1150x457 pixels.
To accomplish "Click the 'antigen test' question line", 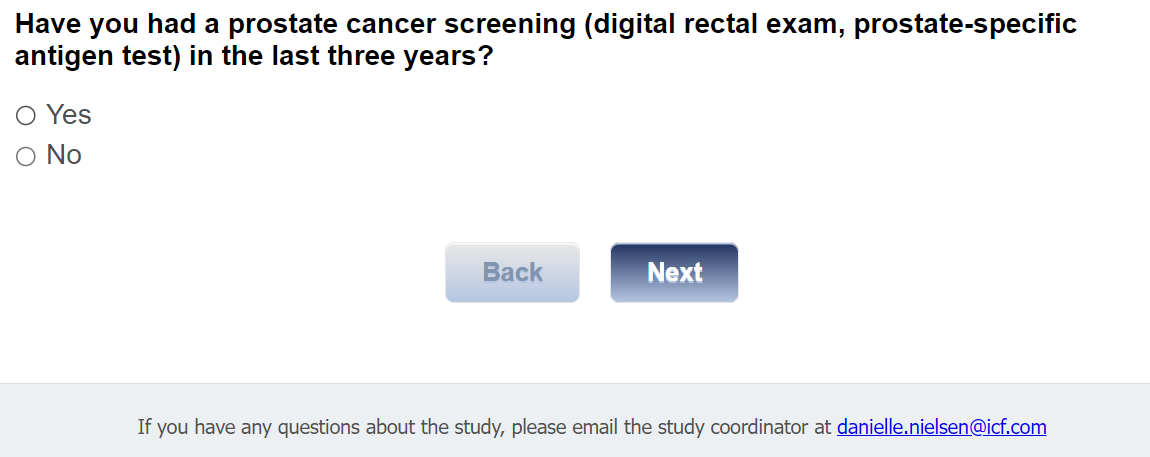I will pyautogui.click(x=254, y=57).
